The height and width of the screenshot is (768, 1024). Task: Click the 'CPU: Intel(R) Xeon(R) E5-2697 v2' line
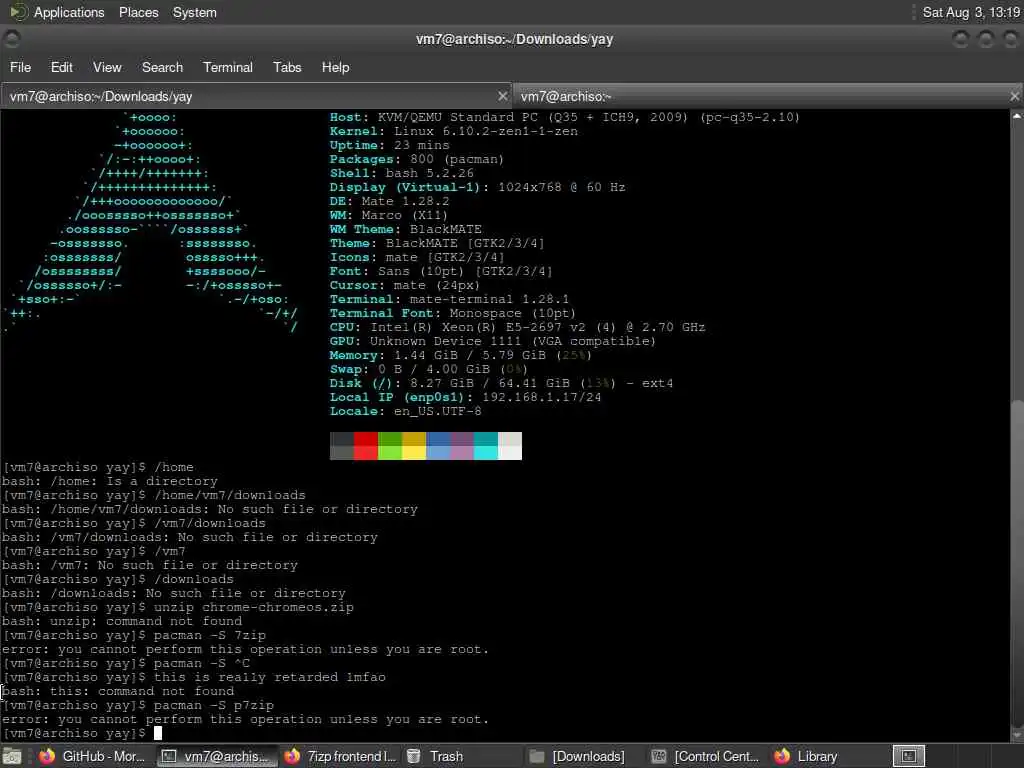coord(517,327)
